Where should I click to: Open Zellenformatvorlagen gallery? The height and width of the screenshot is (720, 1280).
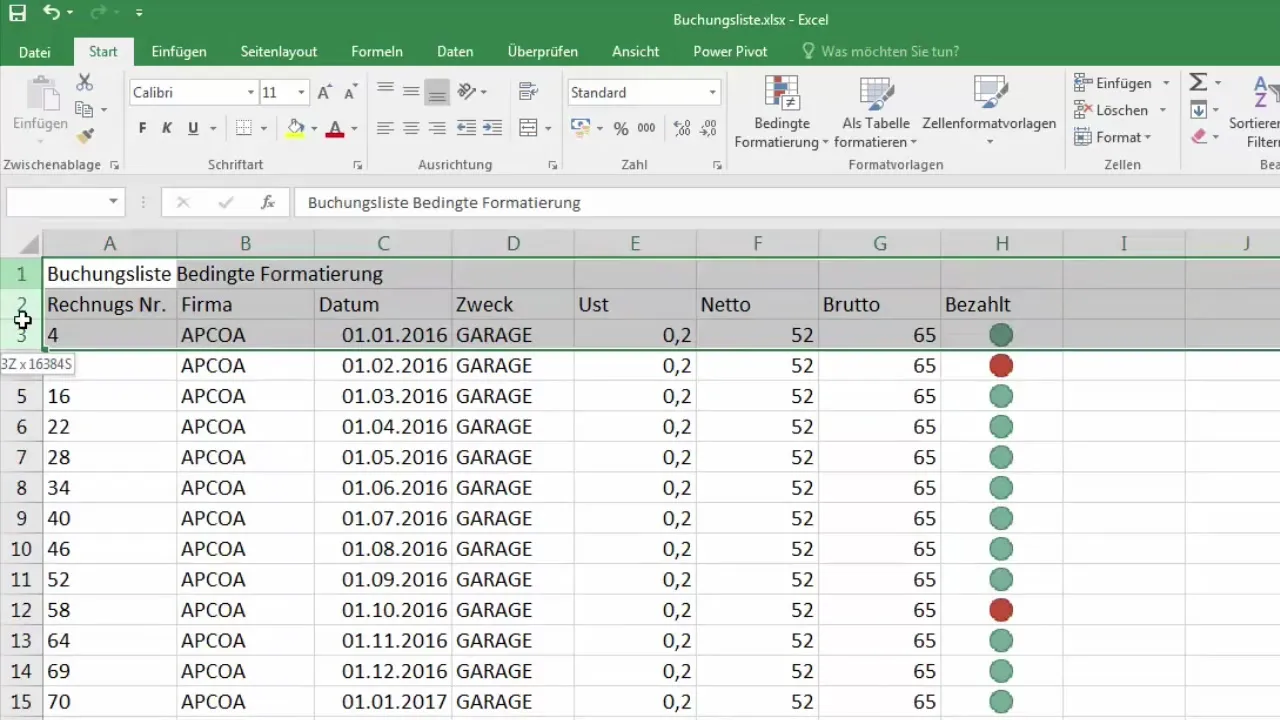click(x=989, y=111)
